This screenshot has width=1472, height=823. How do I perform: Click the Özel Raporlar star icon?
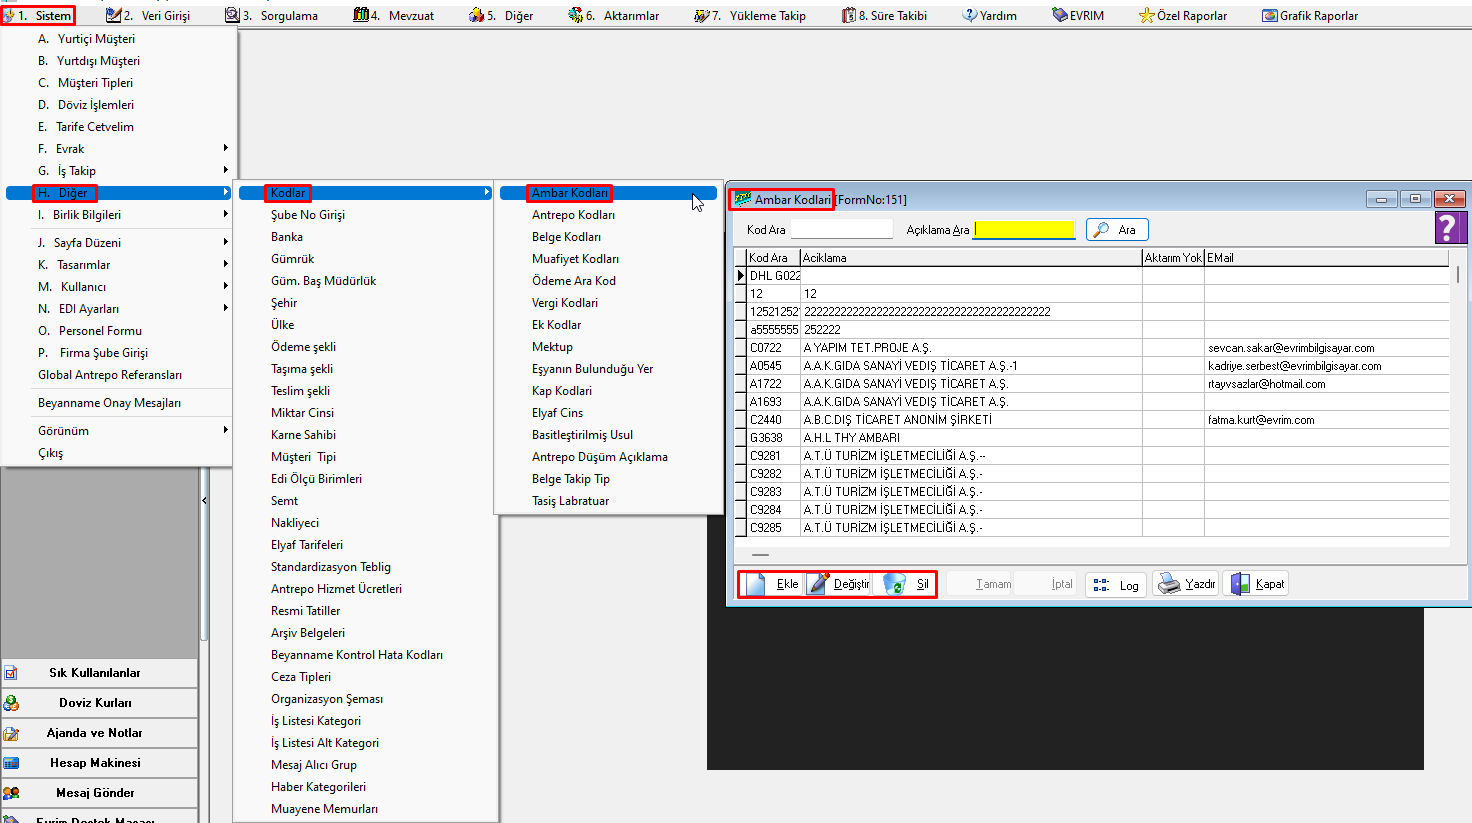tap(1147, 15)
